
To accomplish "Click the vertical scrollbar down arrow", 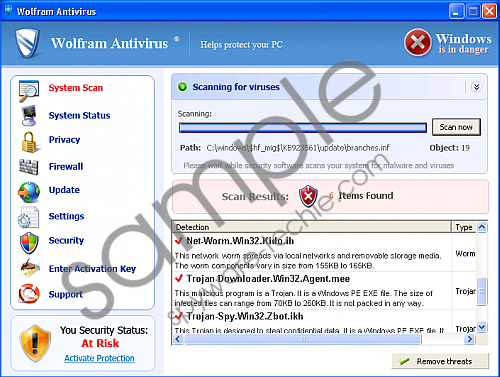I will pyautogui.click(x=482, y=327).
